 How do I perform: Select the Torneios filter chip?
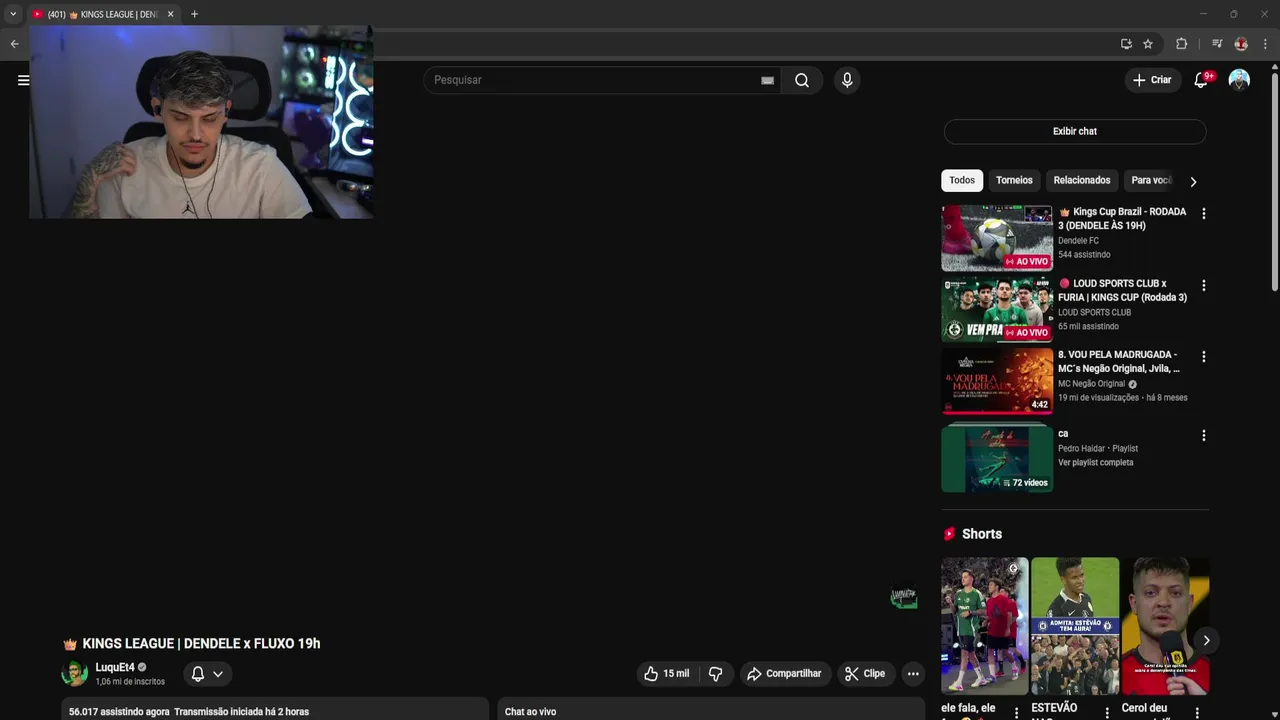(x=1014, y=181)
